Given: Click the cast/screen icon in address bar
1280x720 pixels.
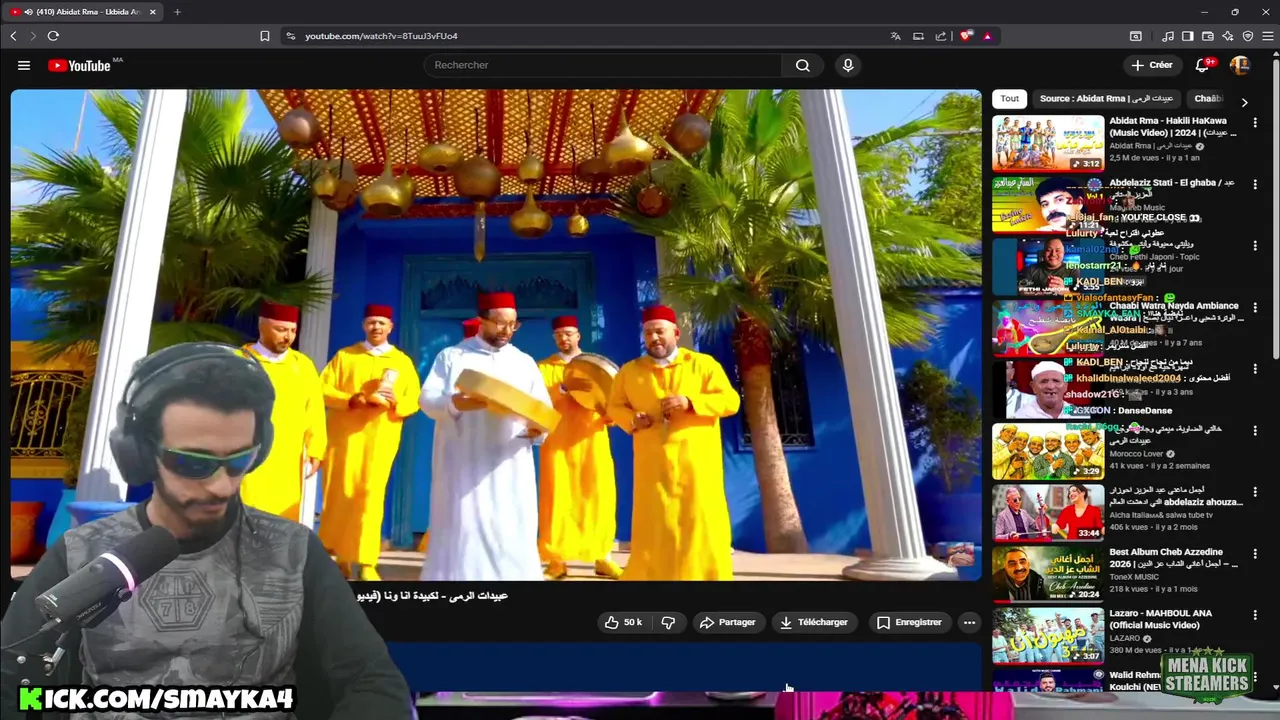Looking at the screenshot, I should point(918,36).
